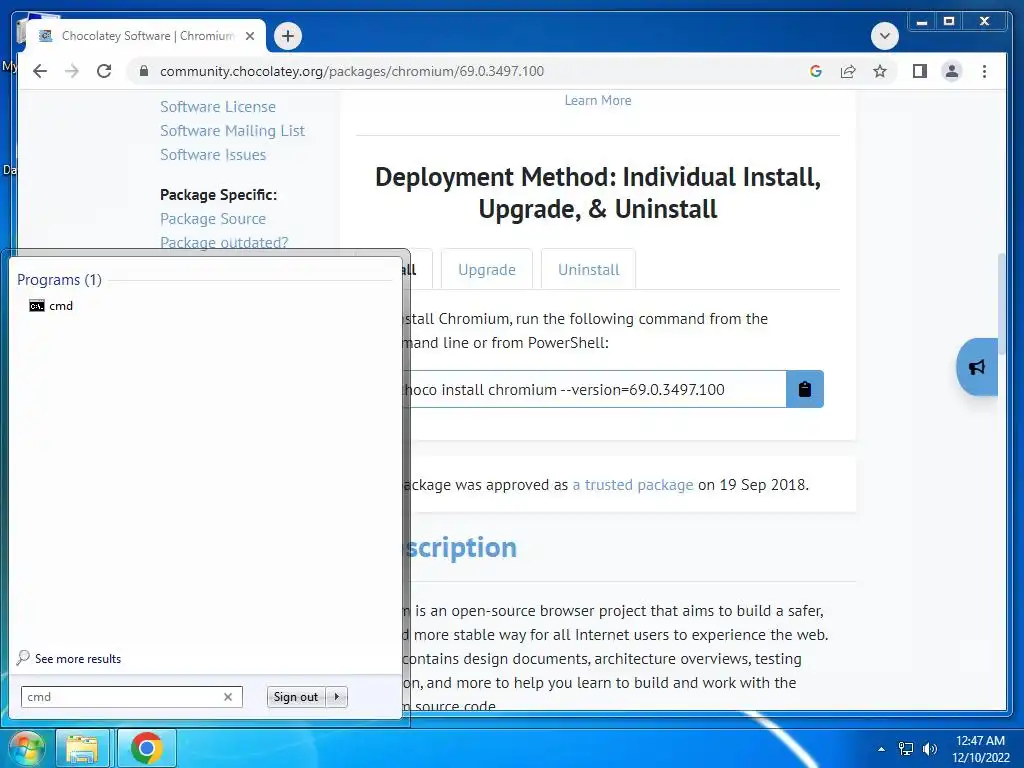Image resolution: width=1024 pixels, height=768 pixels.
Task: Click the browser forward arrow
Action: click(72, 71)
